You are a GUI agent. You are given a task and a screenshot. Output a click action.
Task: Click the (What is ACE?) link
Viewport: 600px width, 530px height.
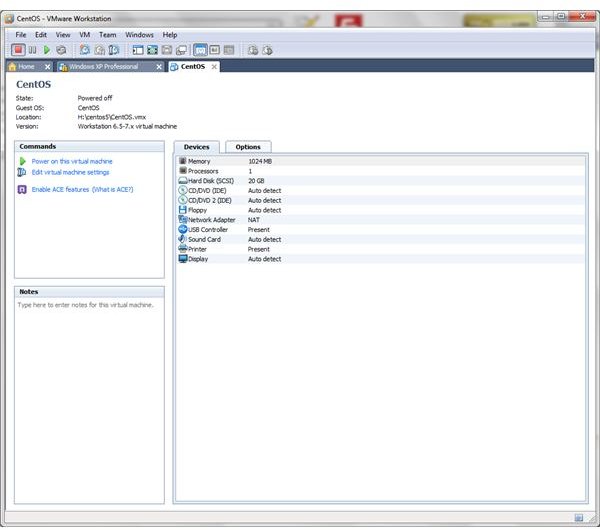[112, 189]
